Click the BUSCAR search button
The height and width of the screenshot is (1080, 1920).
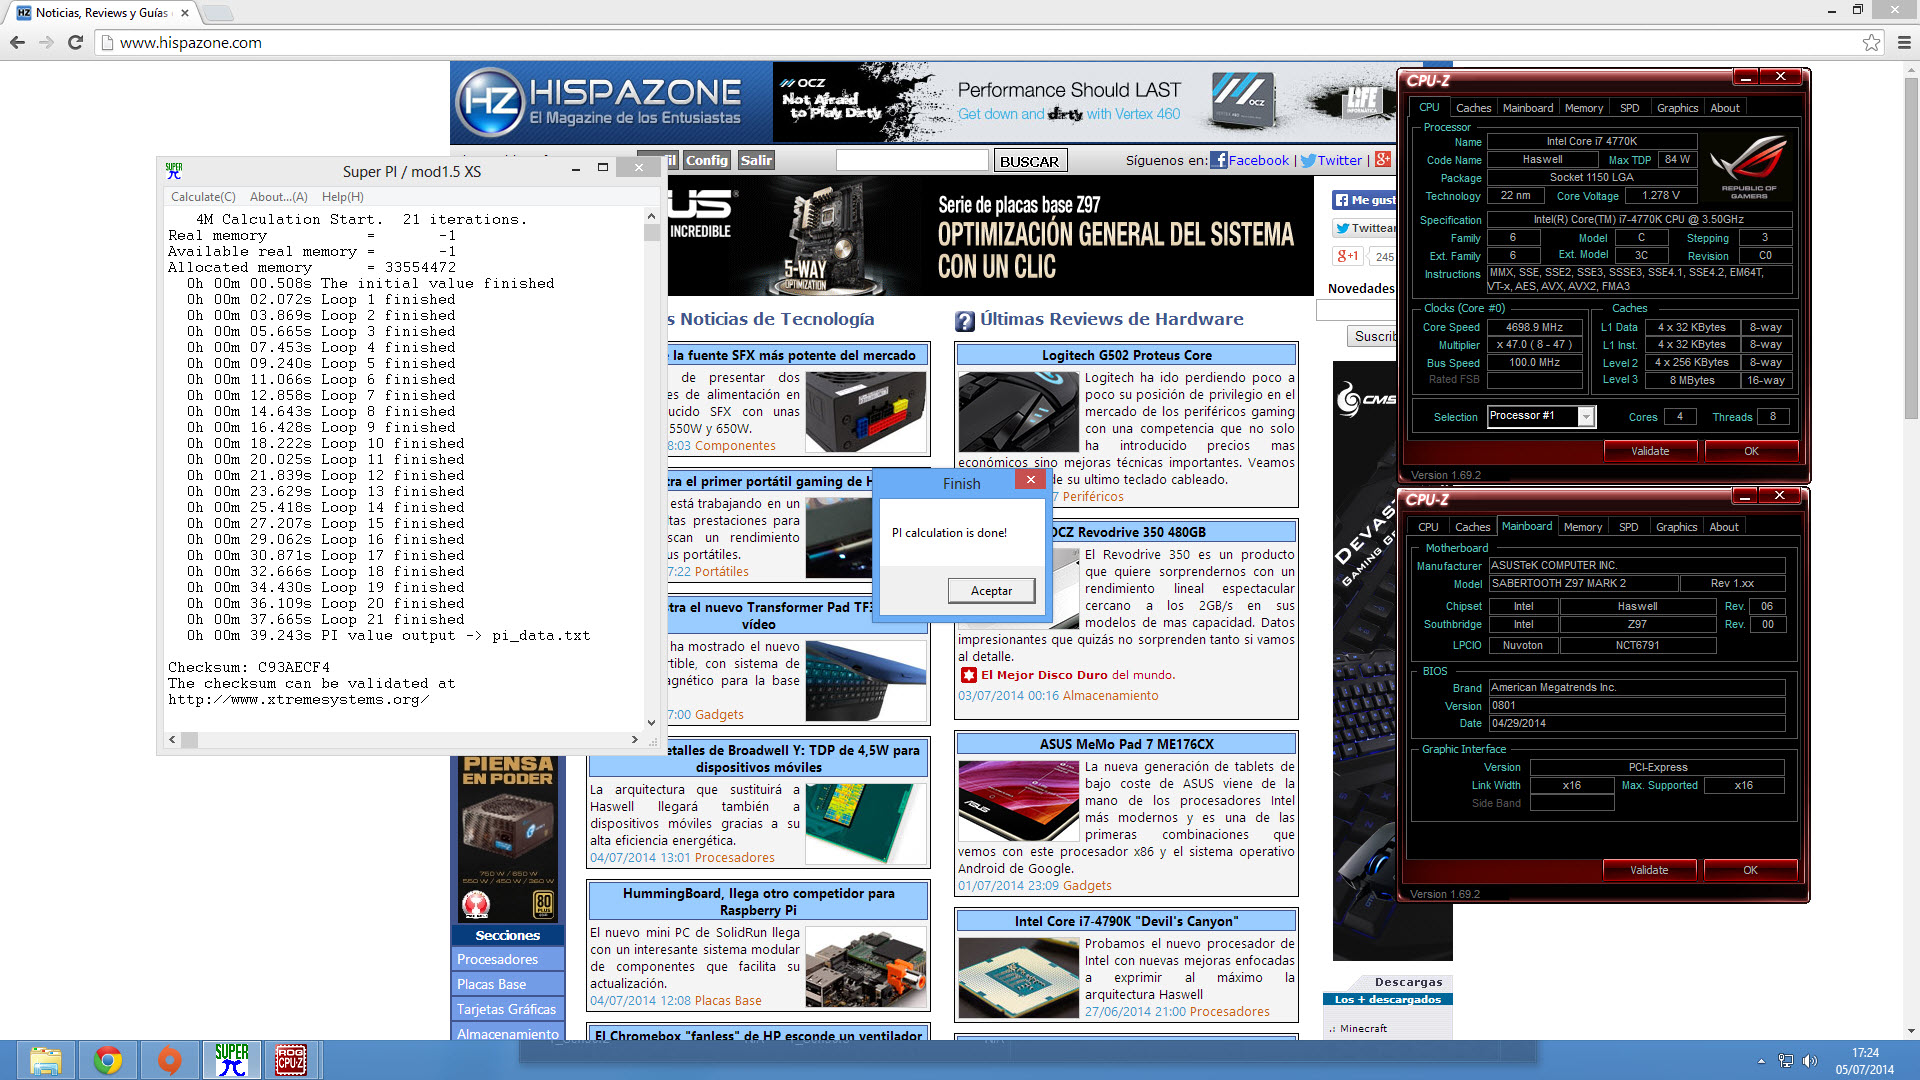point(1029,161)
